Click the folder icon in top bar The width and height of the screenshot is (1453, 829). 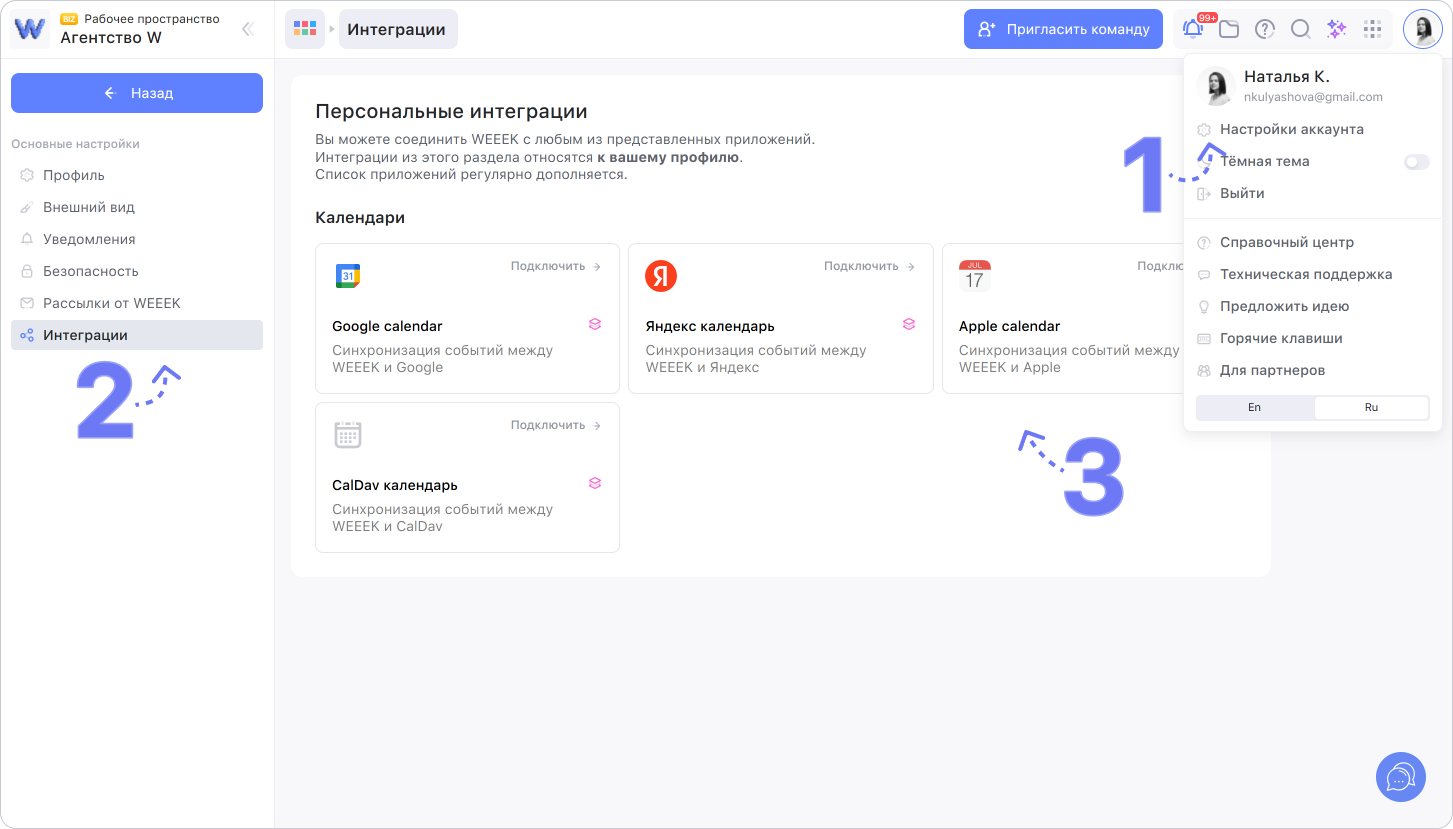coord(1229,29)
